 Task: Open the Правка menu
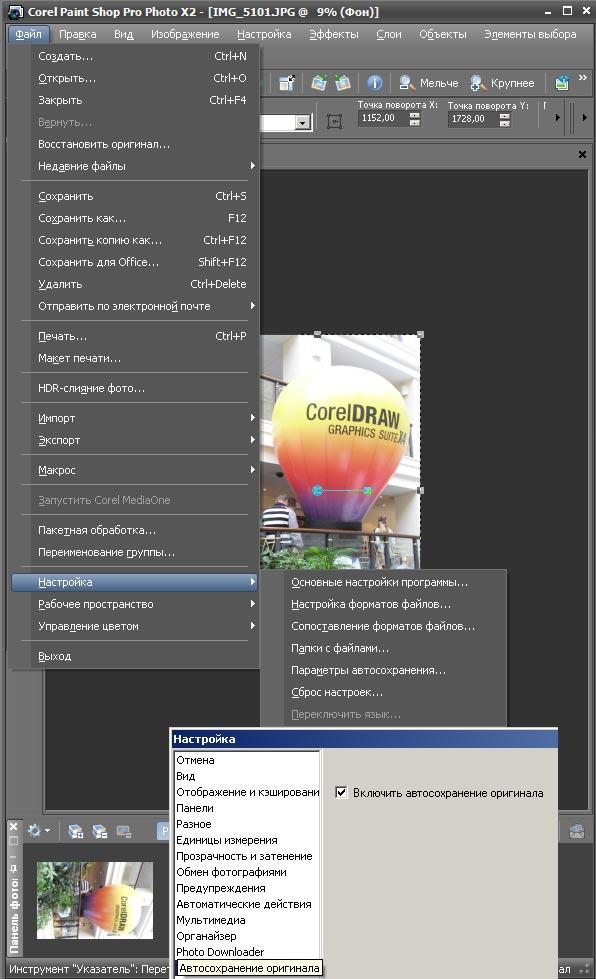(x=77, y=34)
